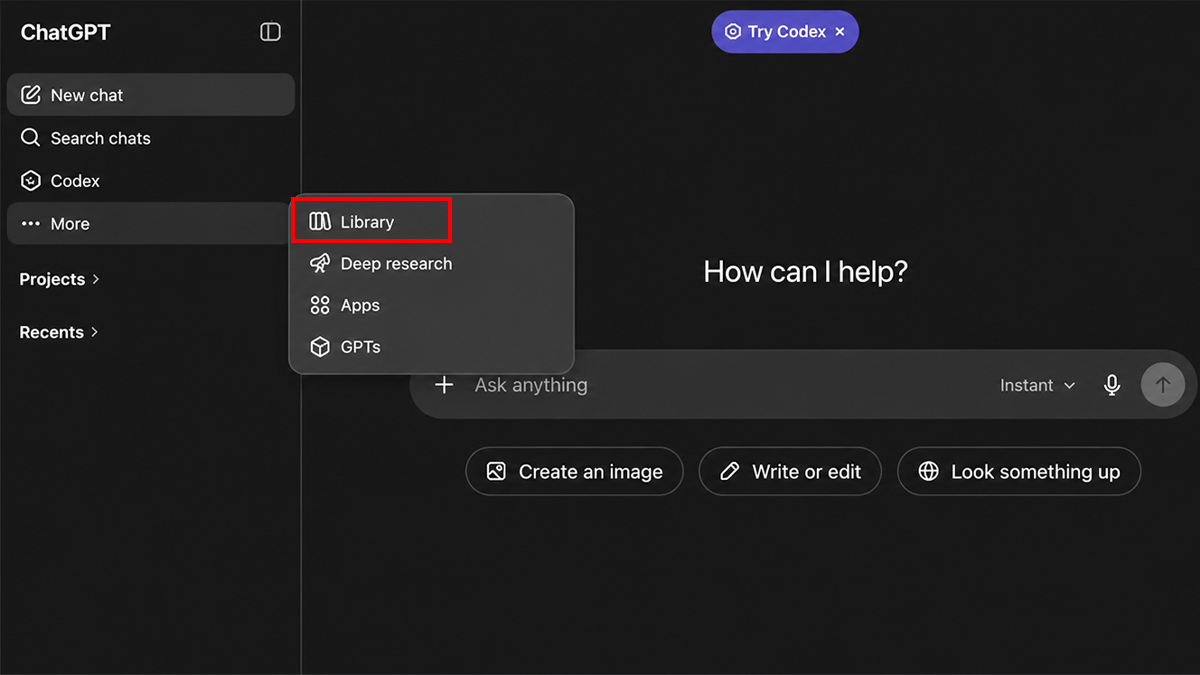Click the Apps grid icon
This screenshot has width=1200, height=675.
[320, 305]
